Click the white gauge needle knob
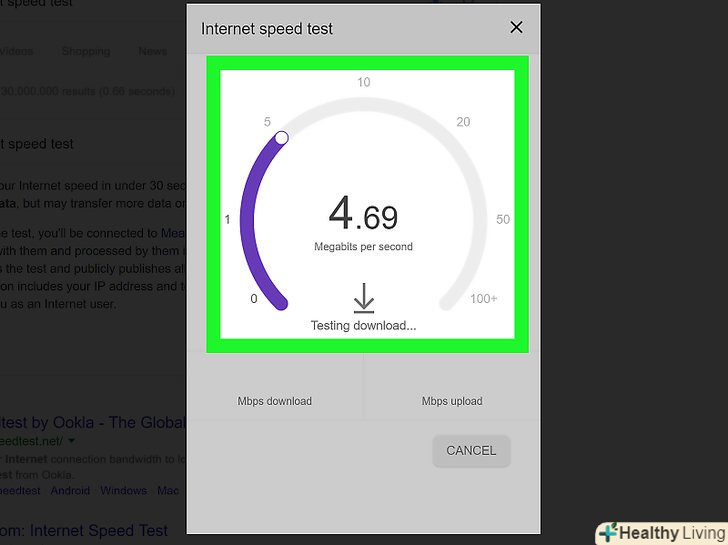 [281, 138]
